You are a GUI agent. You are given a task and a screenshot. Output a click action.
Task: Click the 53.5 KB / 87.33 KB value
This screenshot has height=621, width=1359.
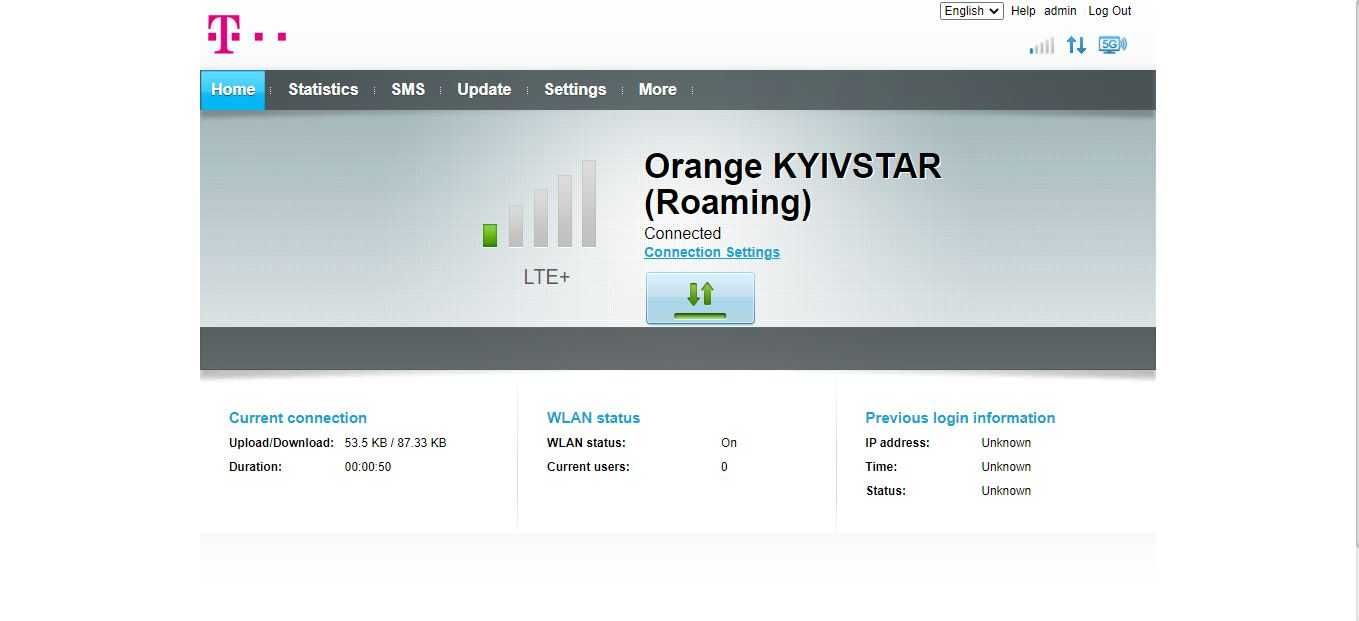[x=396, y=443]
